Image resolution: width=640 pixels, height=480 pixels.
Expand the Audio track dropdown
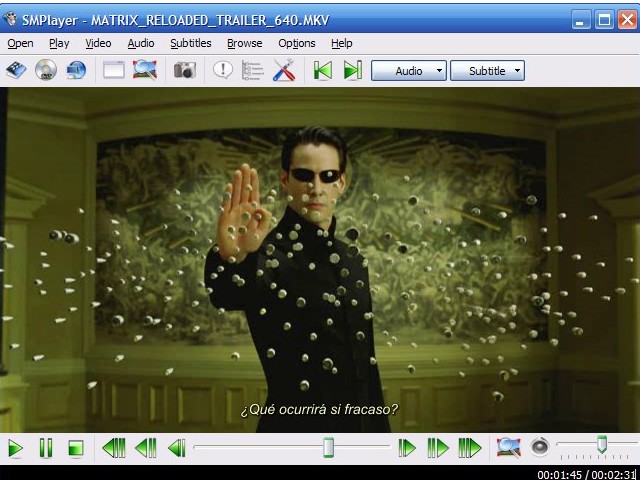(x=409, y=71)
